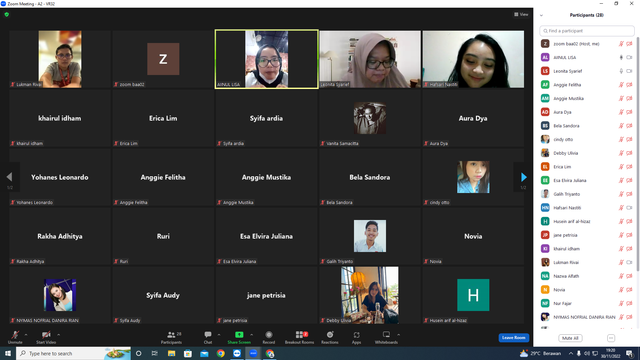Expand chat options arrow next to Chat
The width and height of the screenshot is (640, 360).
pos(219,335)
